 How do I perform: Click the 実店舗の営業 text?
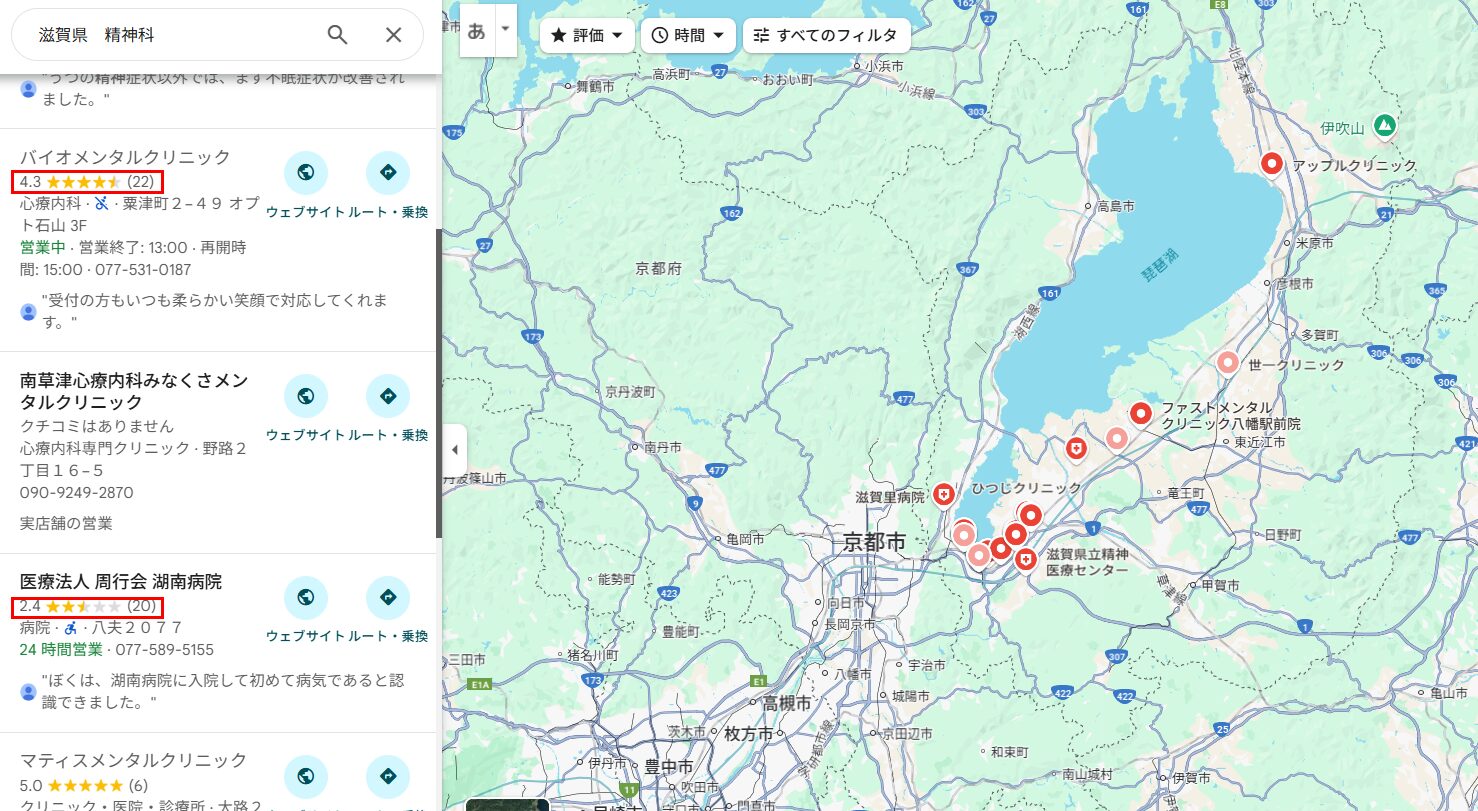tap(66, 523)
